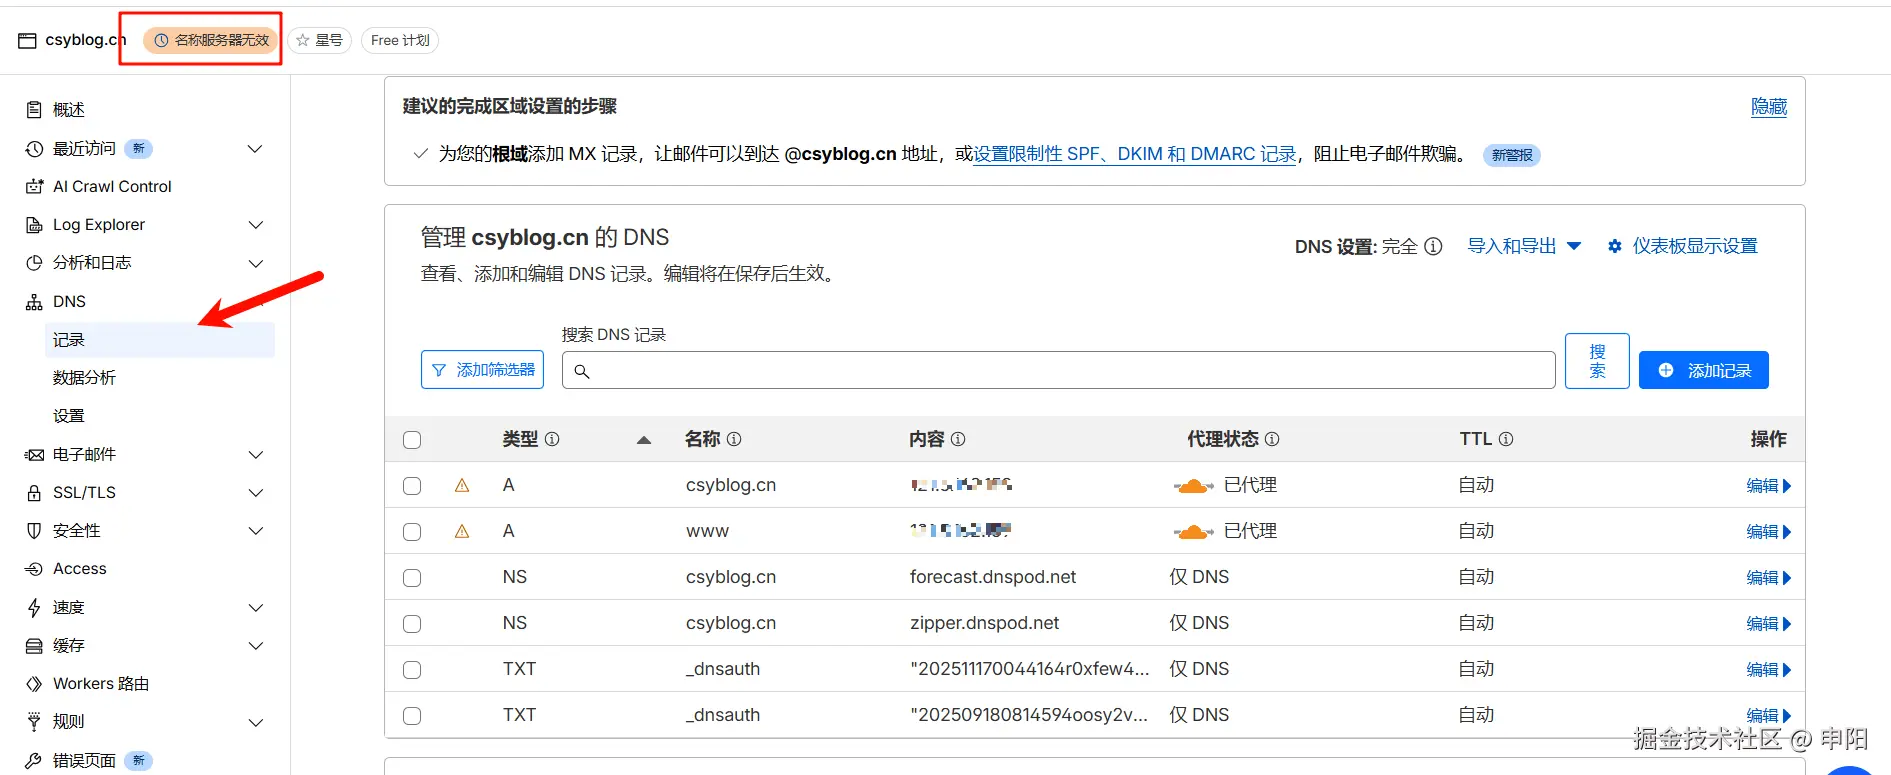Screen dimensions: 1891x775
Task: Click the 名称服务器无效 status badge
Action: (211, 40)
